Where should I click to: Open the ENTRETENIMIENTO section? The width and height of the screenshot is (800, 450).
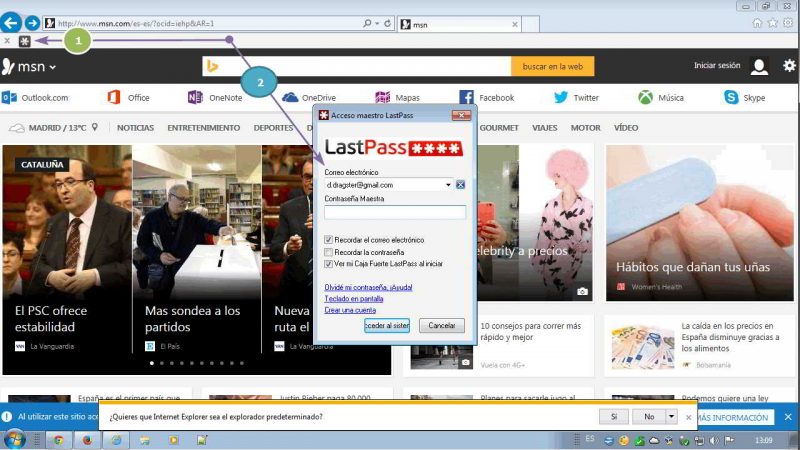click(x=204, y=128)
